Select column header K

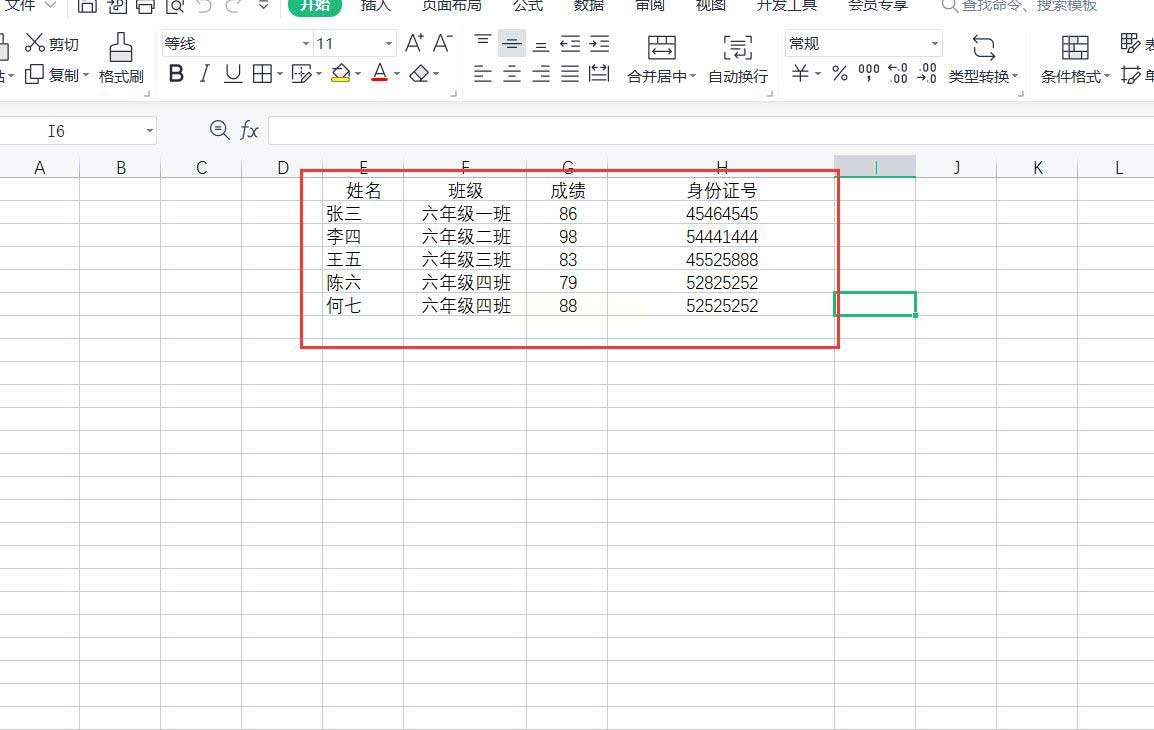pyautogui.click(x=1037, y=168)
